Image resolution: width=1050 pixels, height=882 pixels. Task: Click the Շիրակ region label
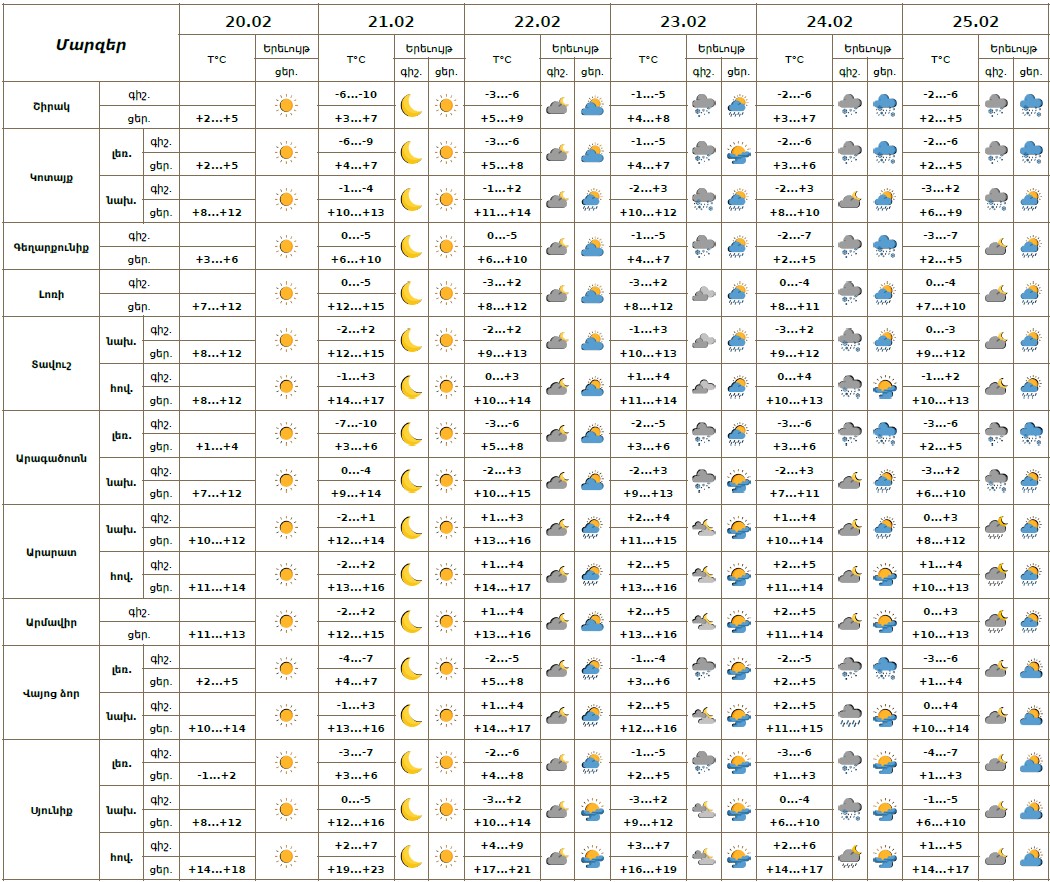(x=52, y=105)
